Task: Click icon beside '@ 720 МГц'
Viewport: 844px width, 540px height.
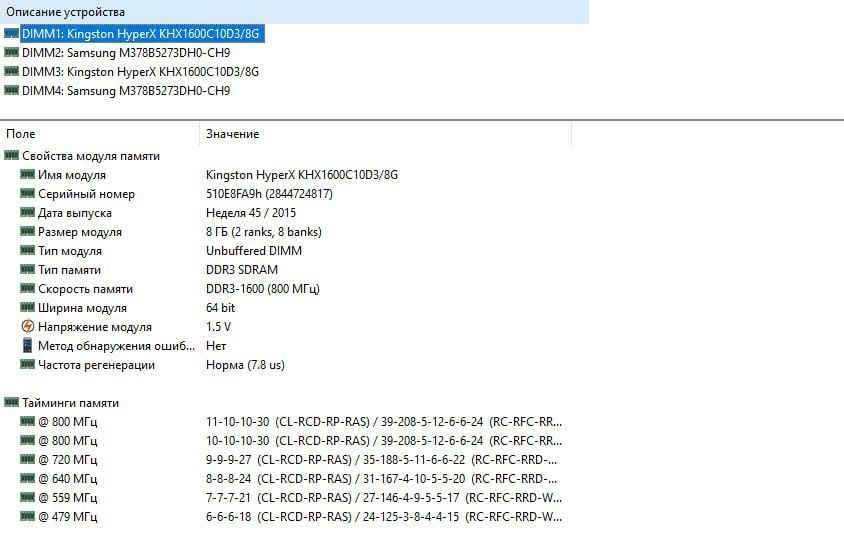Action: click(x=27, y=459)
